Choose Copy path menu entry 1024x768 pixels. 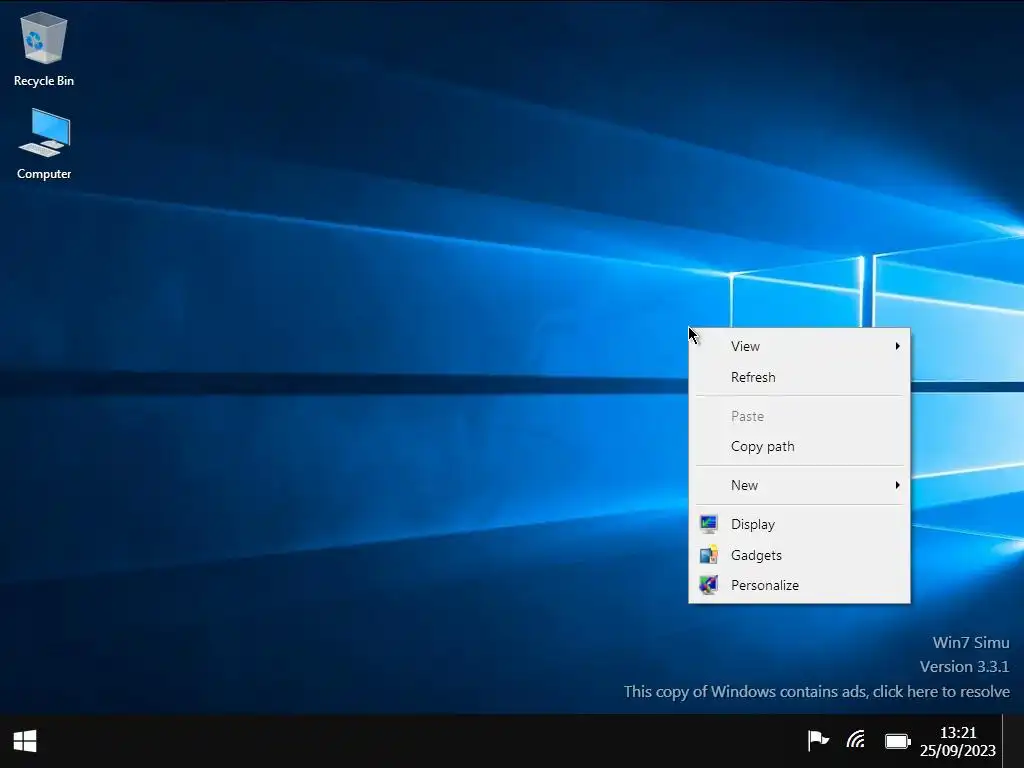point(799,447)
